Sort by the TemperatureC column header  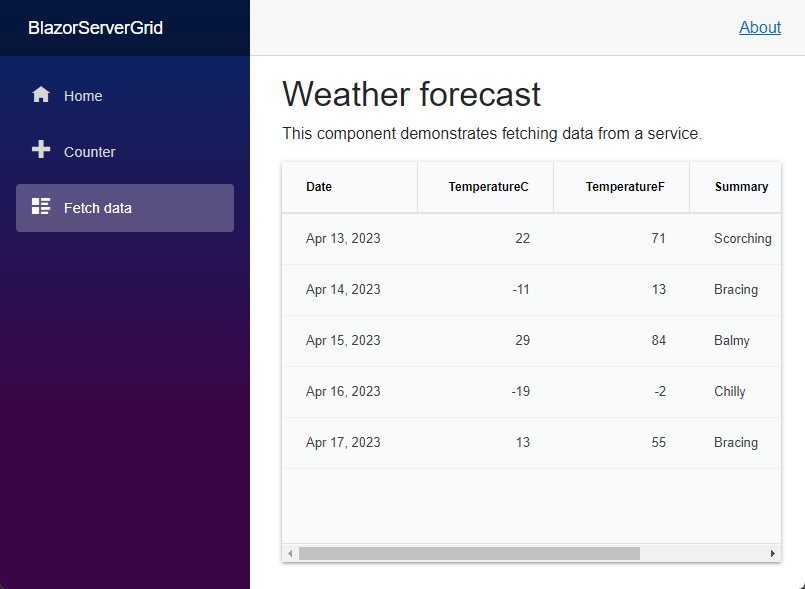click(x=486, y=187)
